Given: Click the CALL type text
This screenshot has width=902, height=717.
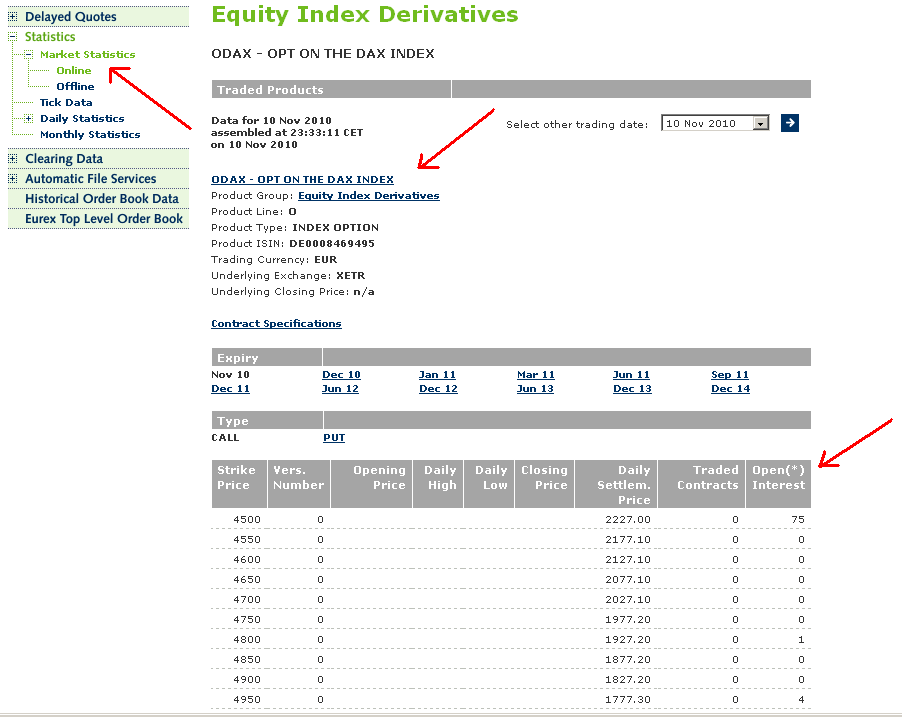Looking at the screenshot, I should [225, 438].
